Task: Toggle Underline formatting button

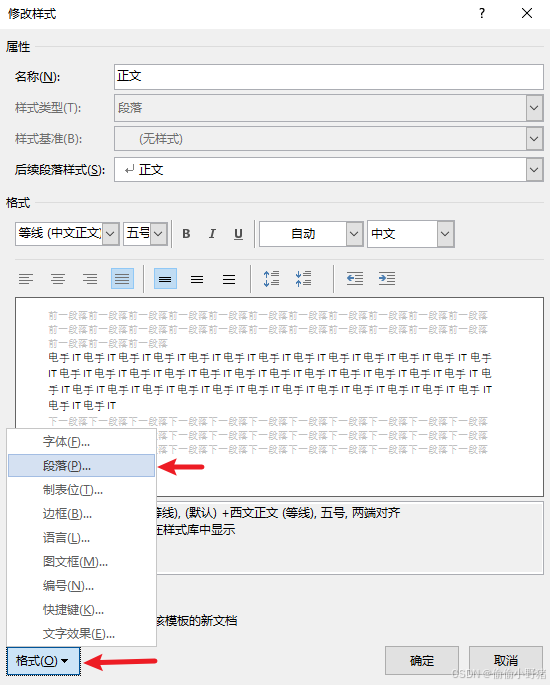Action: [x=238, y=234]
